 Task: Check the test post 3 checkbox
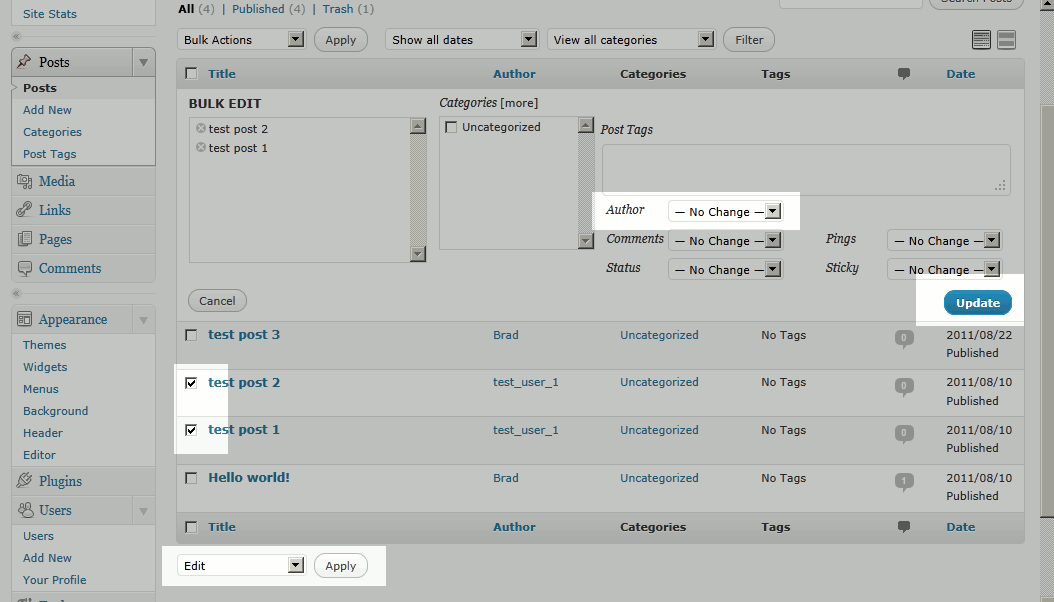pyautogui.click(x=191, y=335)
